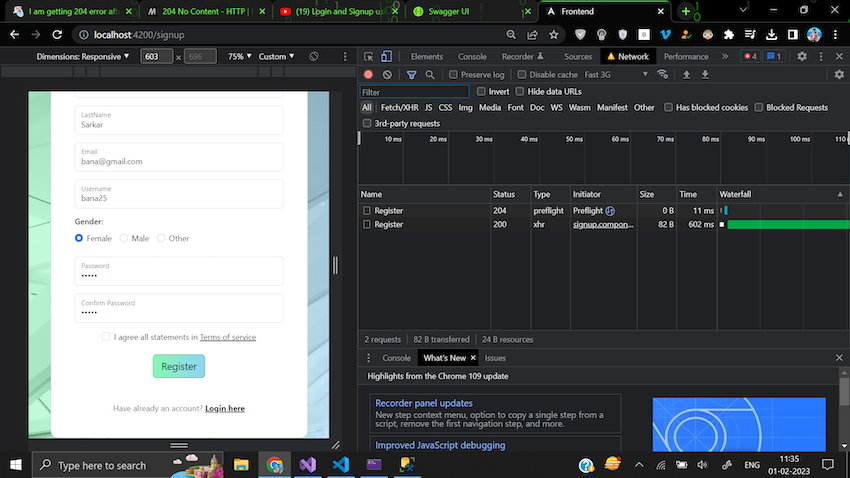
Task: Click the network Filter text field
Action: click(x=414, y=92)
